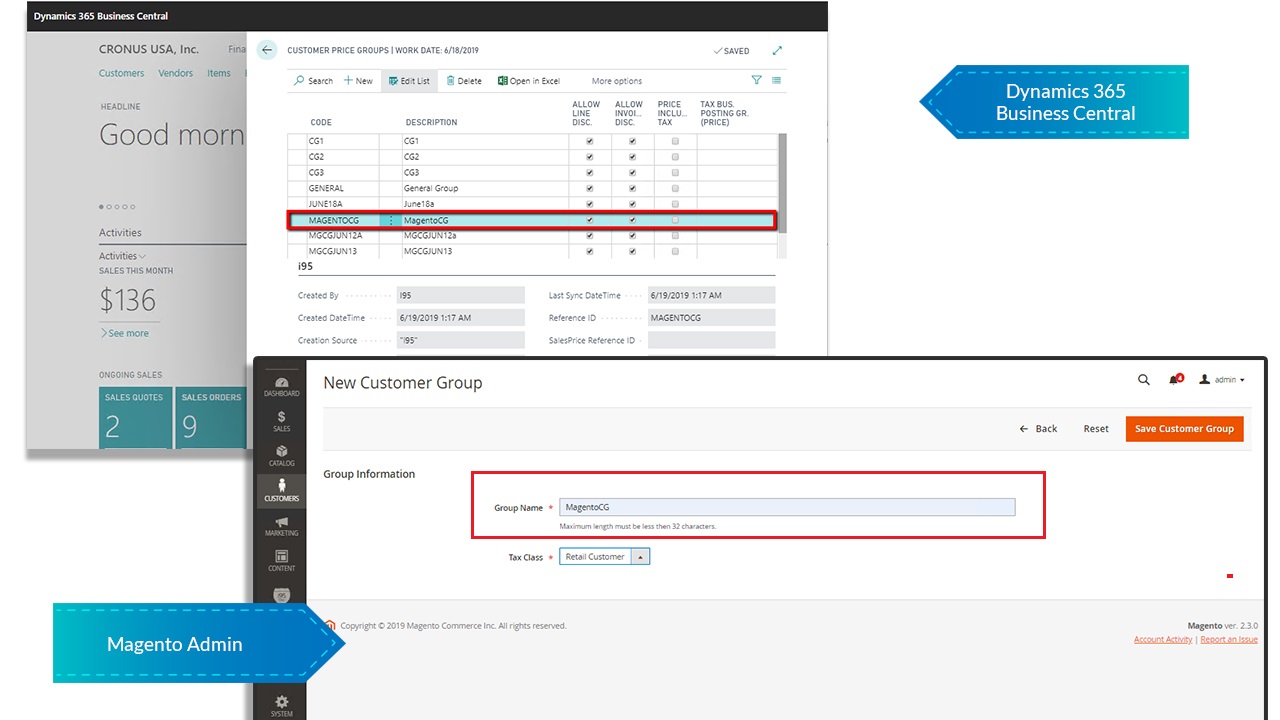1280x720 pixels.
Task: Click the Last Sync DateTime field
Action: pos(711,295)
